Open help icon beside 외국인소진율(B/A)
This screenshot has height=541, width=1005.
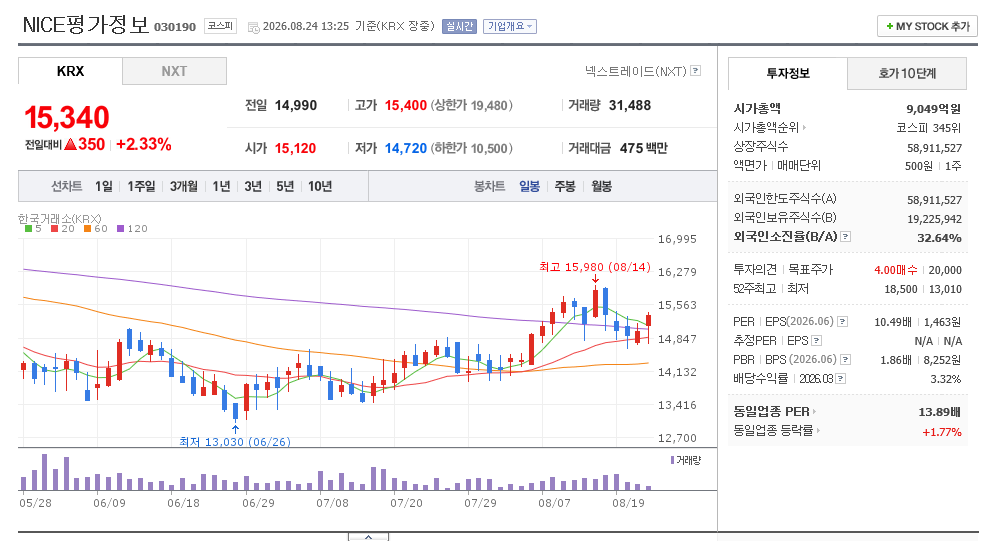(x=845, y=237)
